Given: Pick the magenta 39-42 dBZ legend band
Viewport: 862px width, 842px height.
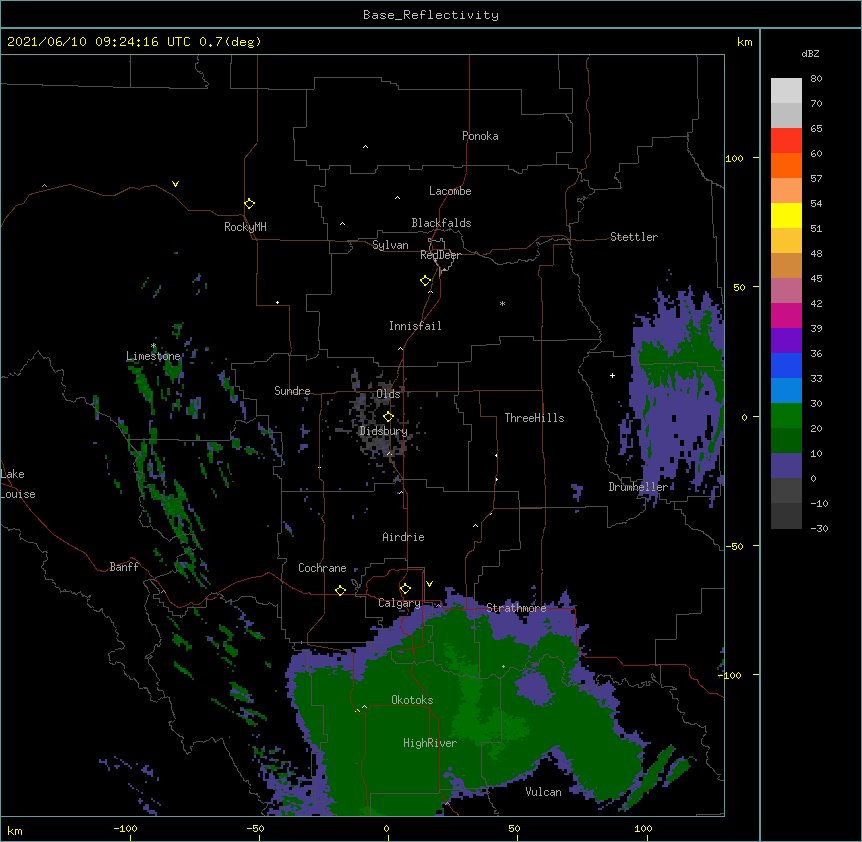Looking at the screenshot, I should (x=786, y=315).
